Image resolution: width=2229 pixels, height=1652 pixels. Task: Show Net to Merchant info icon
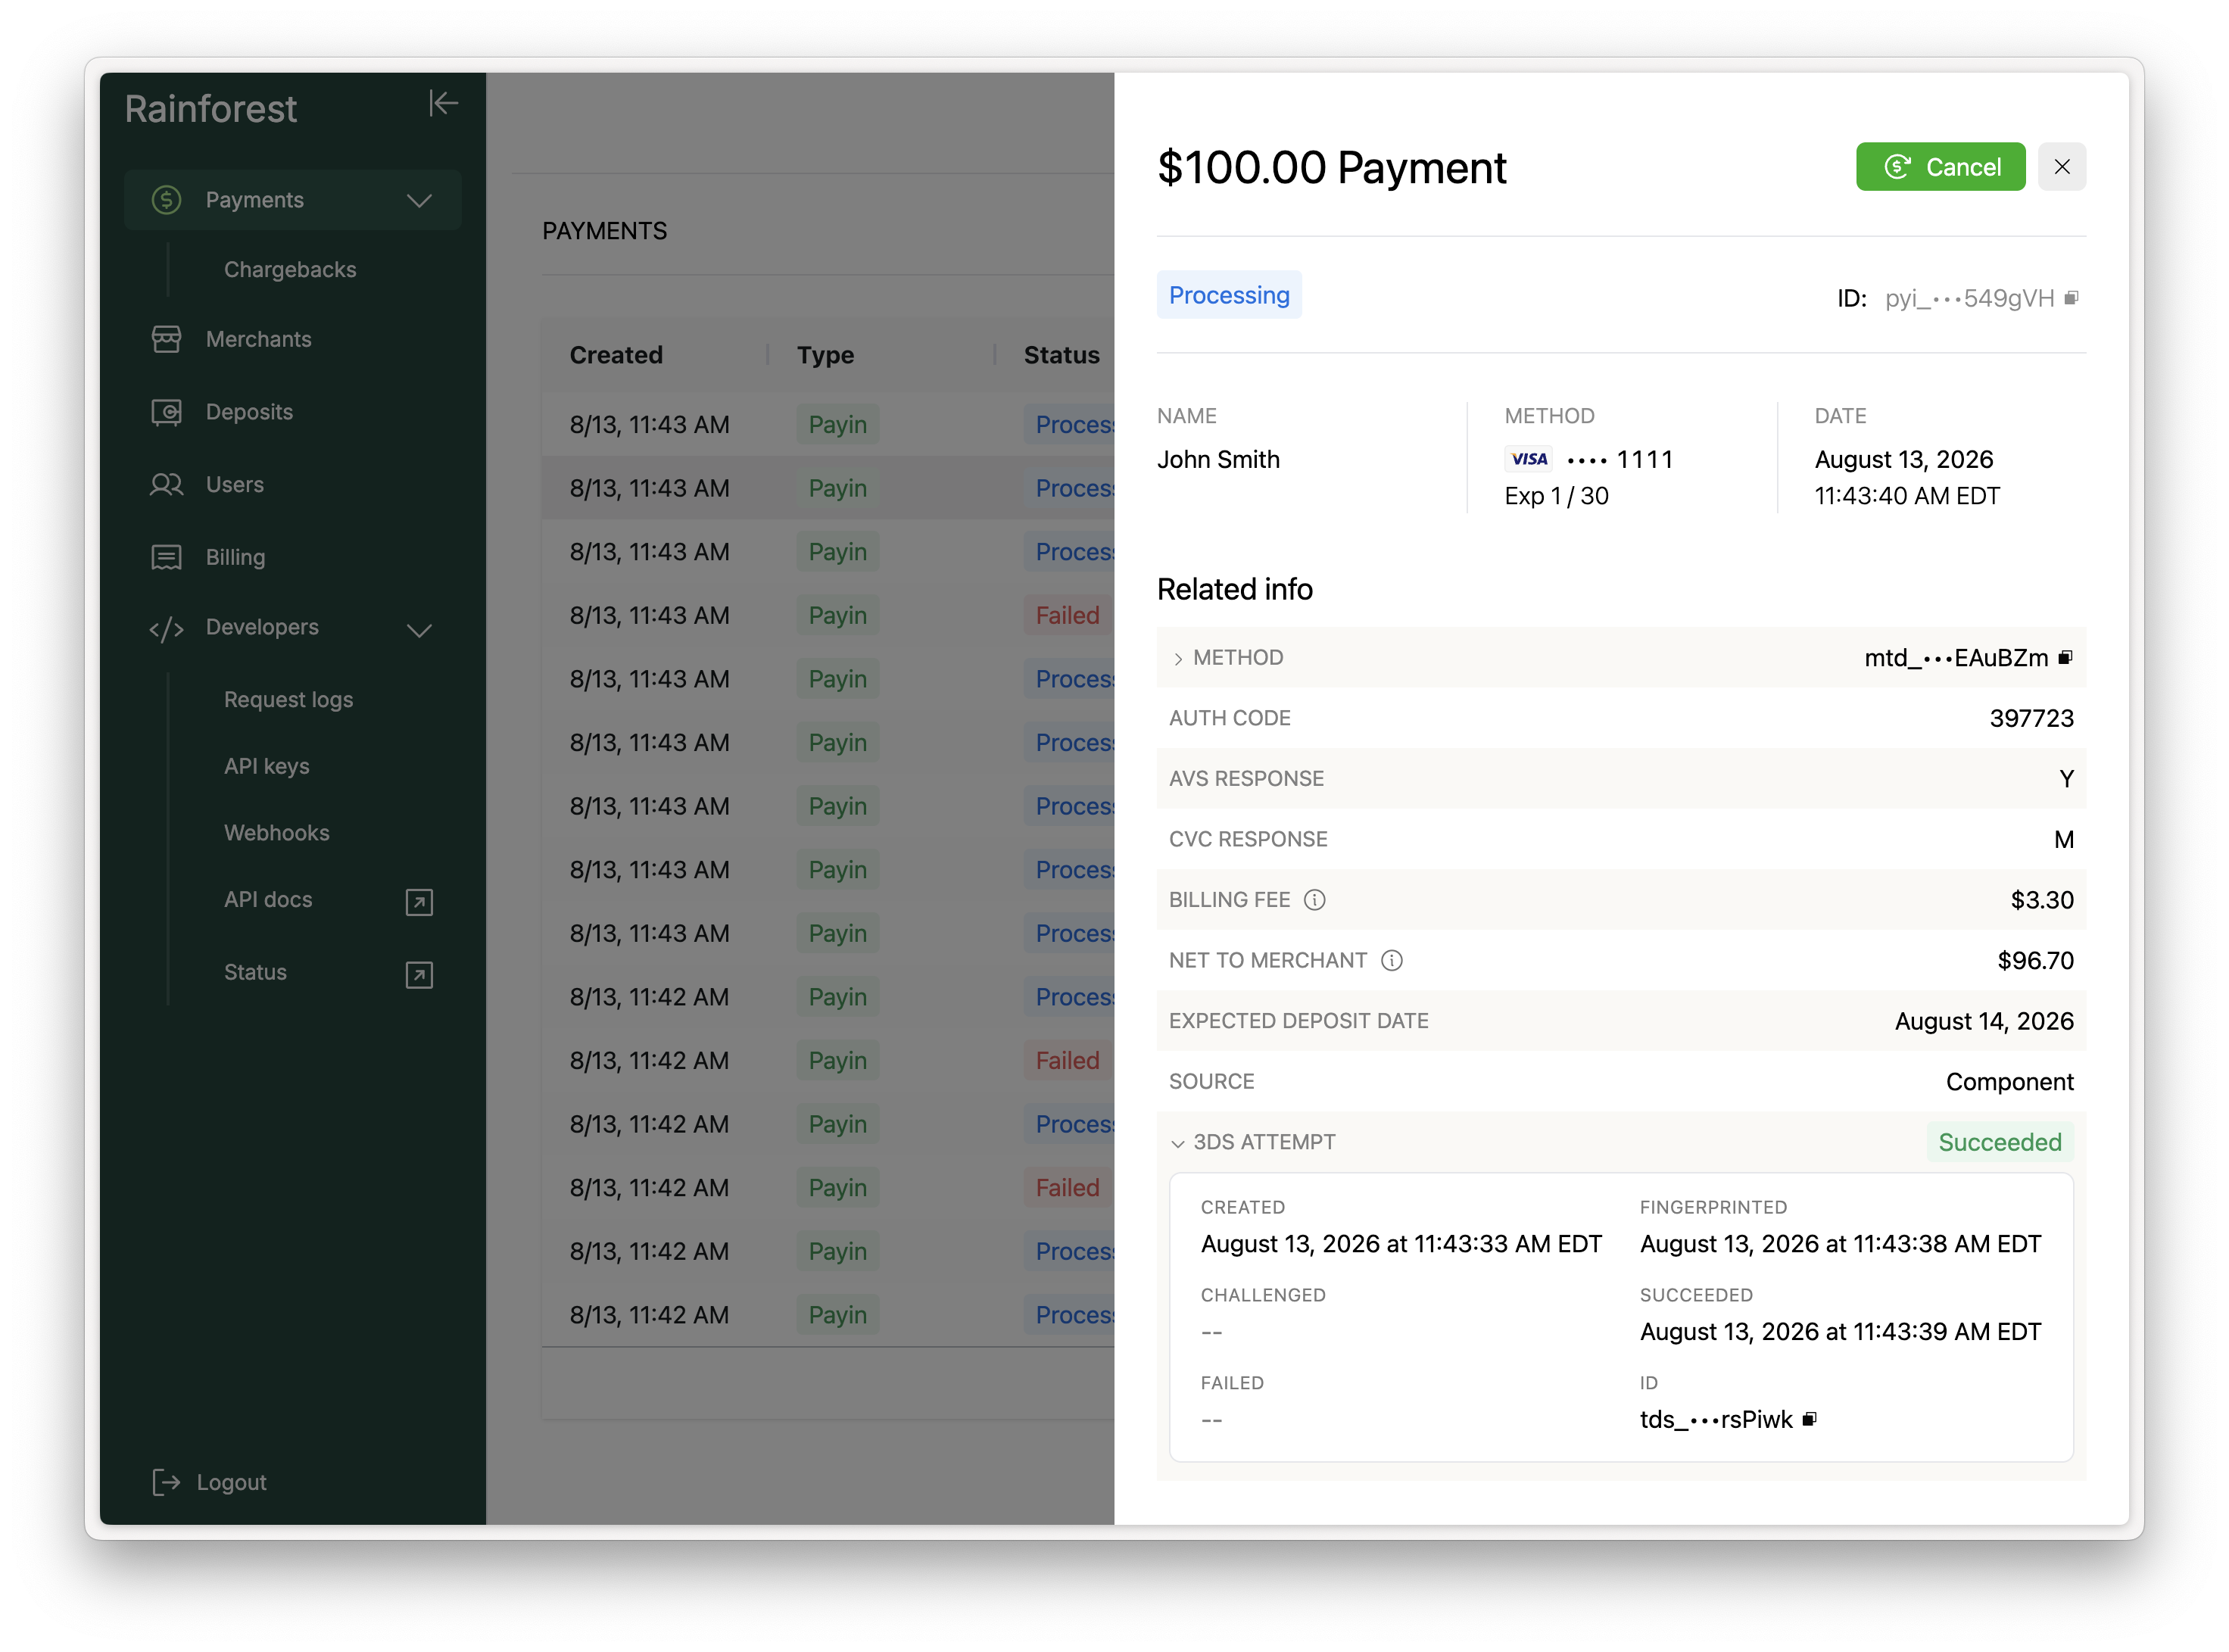click(1392, 961)
